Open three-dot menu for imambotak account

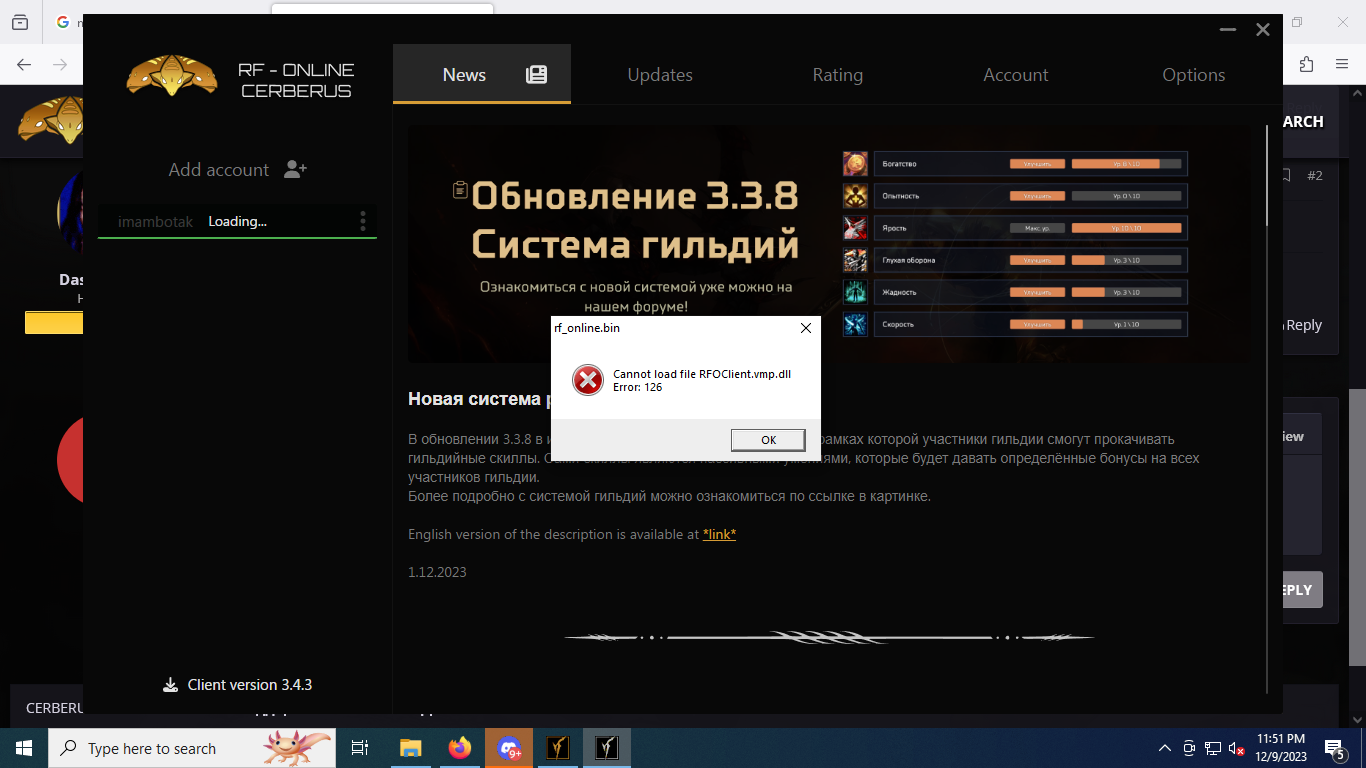[x=363, y=221]
